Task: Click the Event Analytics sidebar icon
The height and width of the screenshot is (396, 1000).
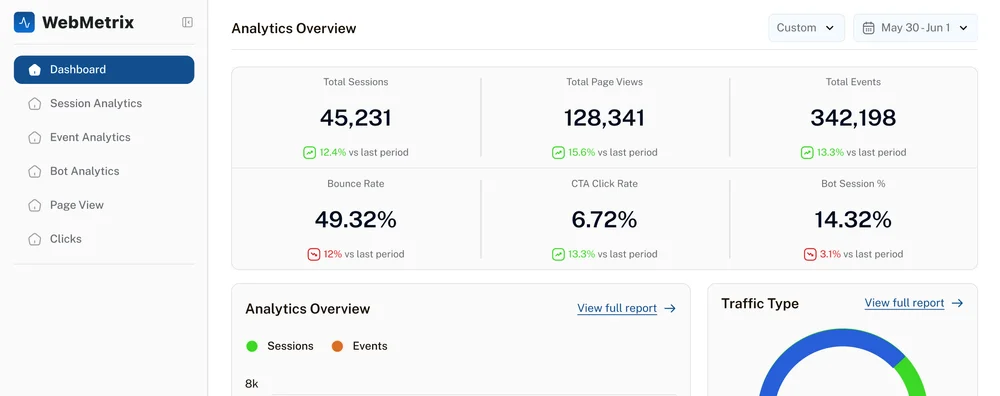Action: [x=34, y=137]
